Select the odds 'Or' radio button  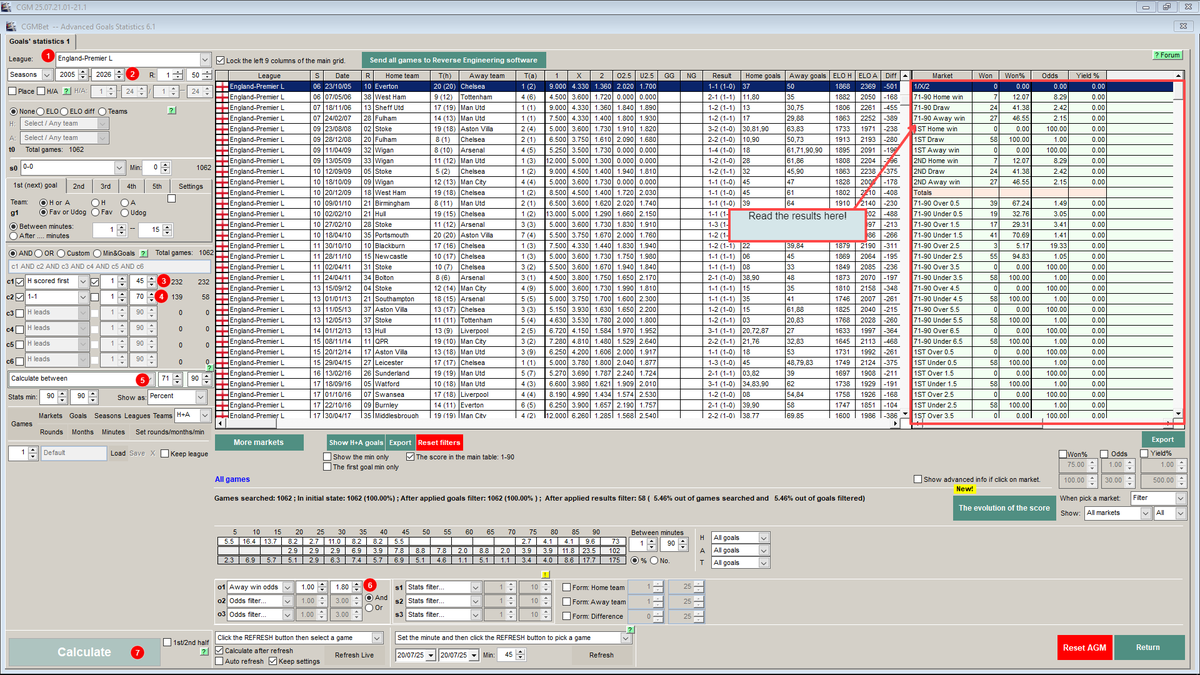pos(368,606)
